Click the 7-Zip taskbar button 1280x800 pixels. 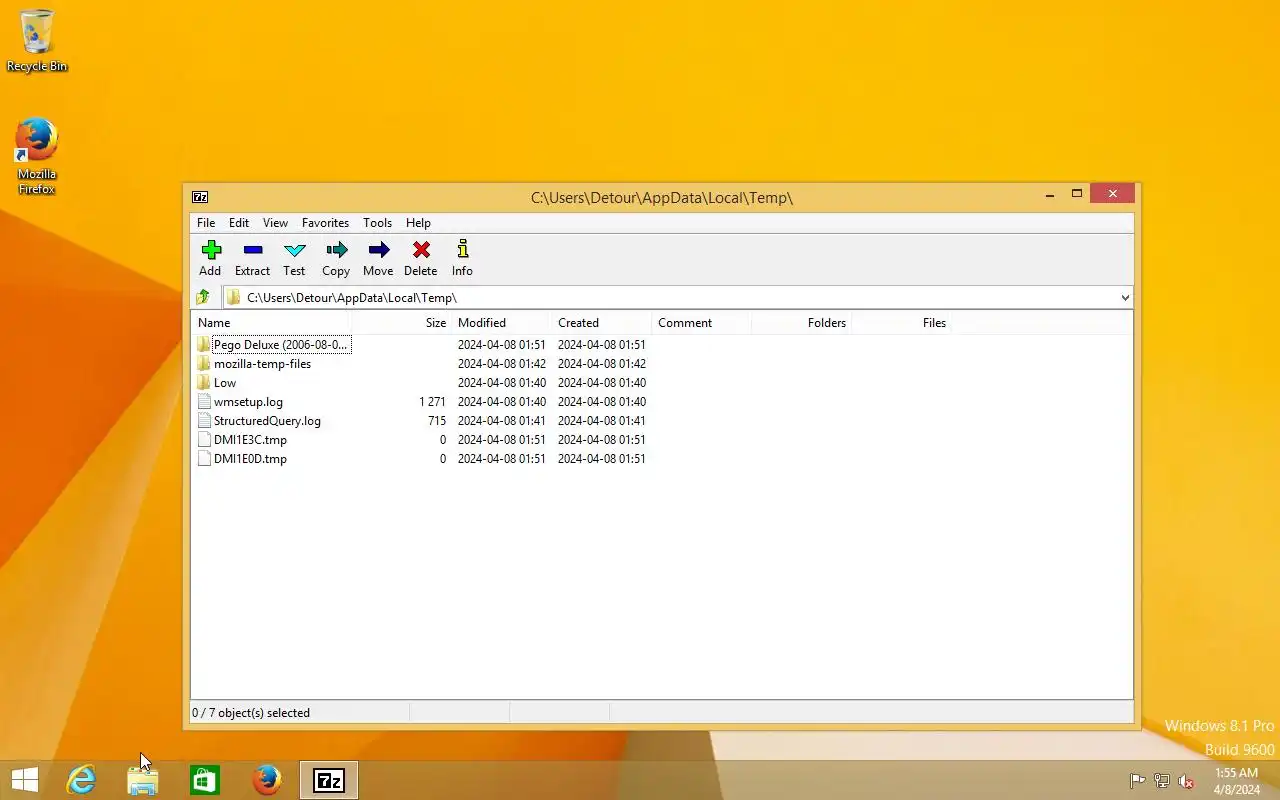click(x=329, y=780)
